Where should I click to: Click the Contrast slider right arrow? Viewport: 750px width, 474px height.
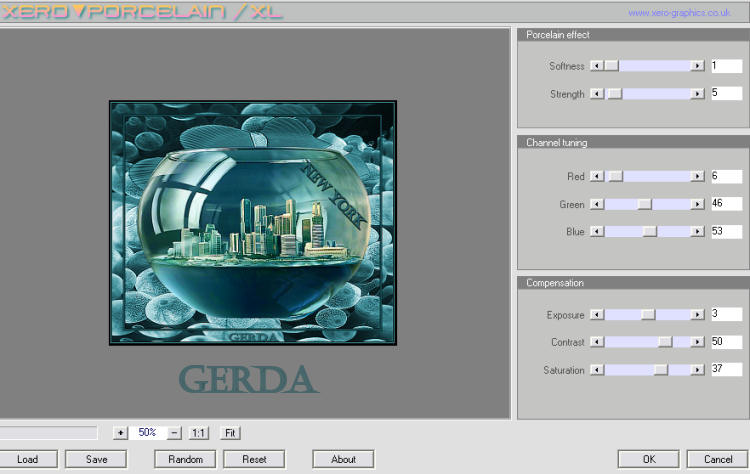[x=698, y=342]
